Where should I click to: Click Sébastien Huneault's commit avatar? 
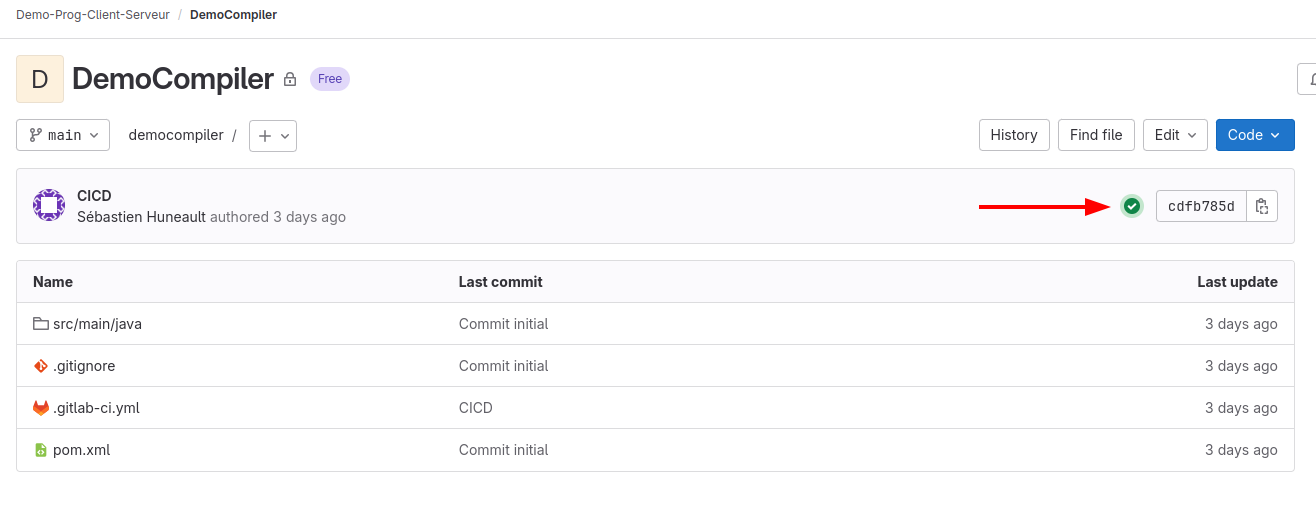point(49,205)
